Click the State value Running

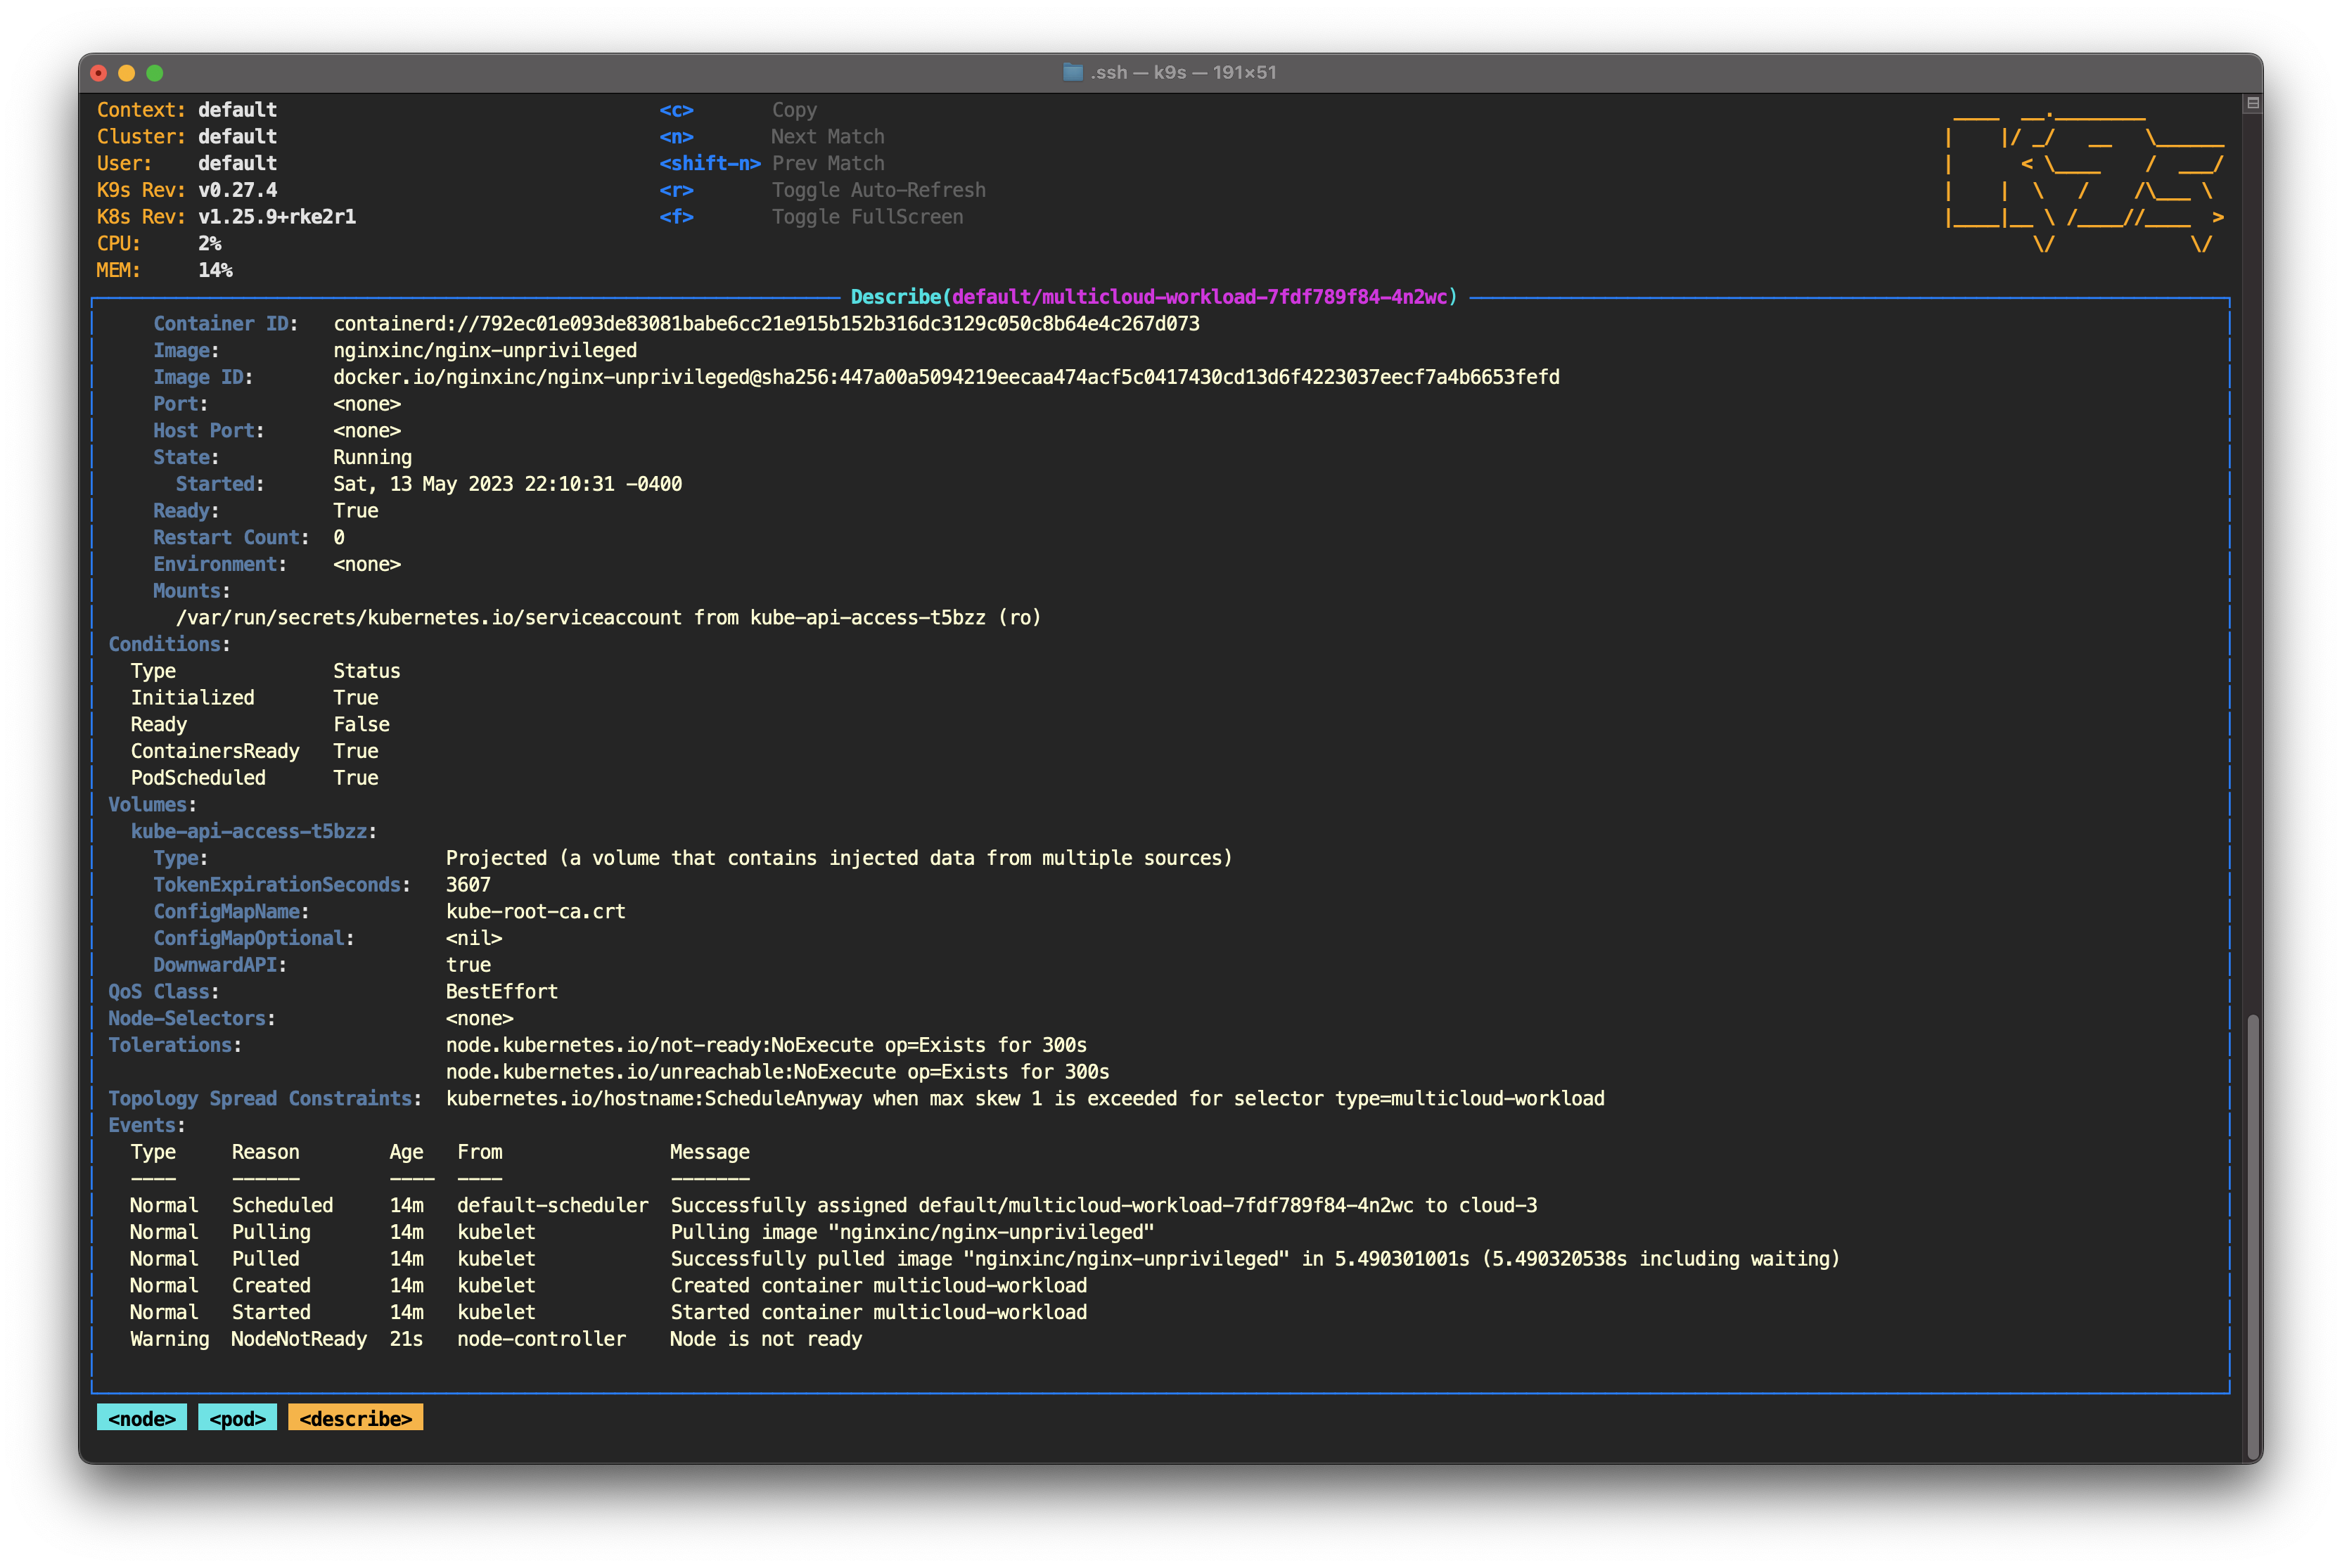click(x=372, y=457)
